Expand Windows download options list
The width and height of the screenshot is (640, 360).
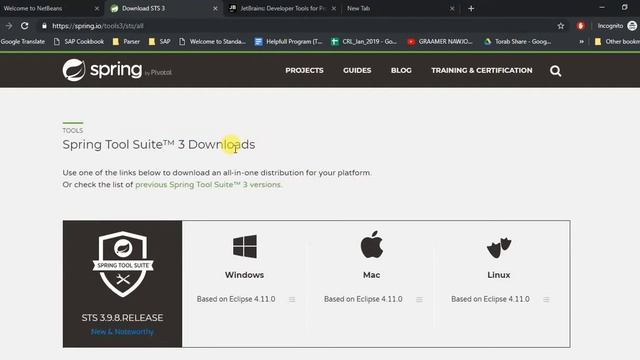[292, 300]
